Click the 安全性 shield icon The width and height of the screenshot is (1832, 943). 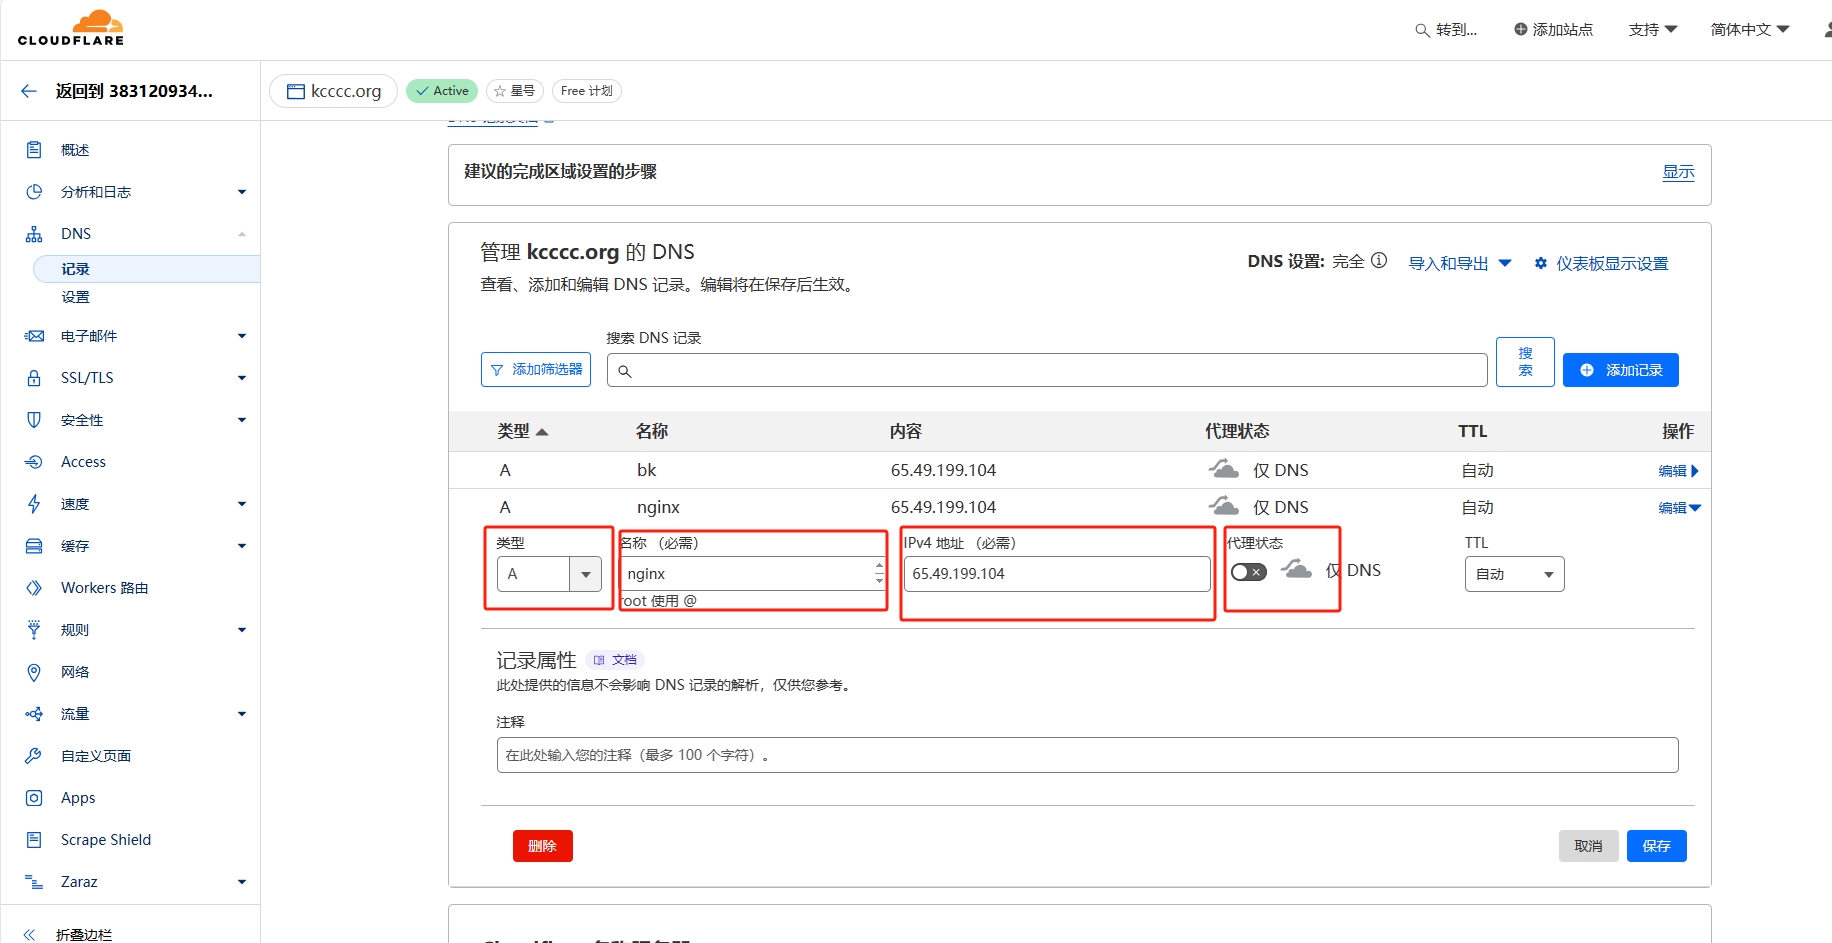(34, 420)
